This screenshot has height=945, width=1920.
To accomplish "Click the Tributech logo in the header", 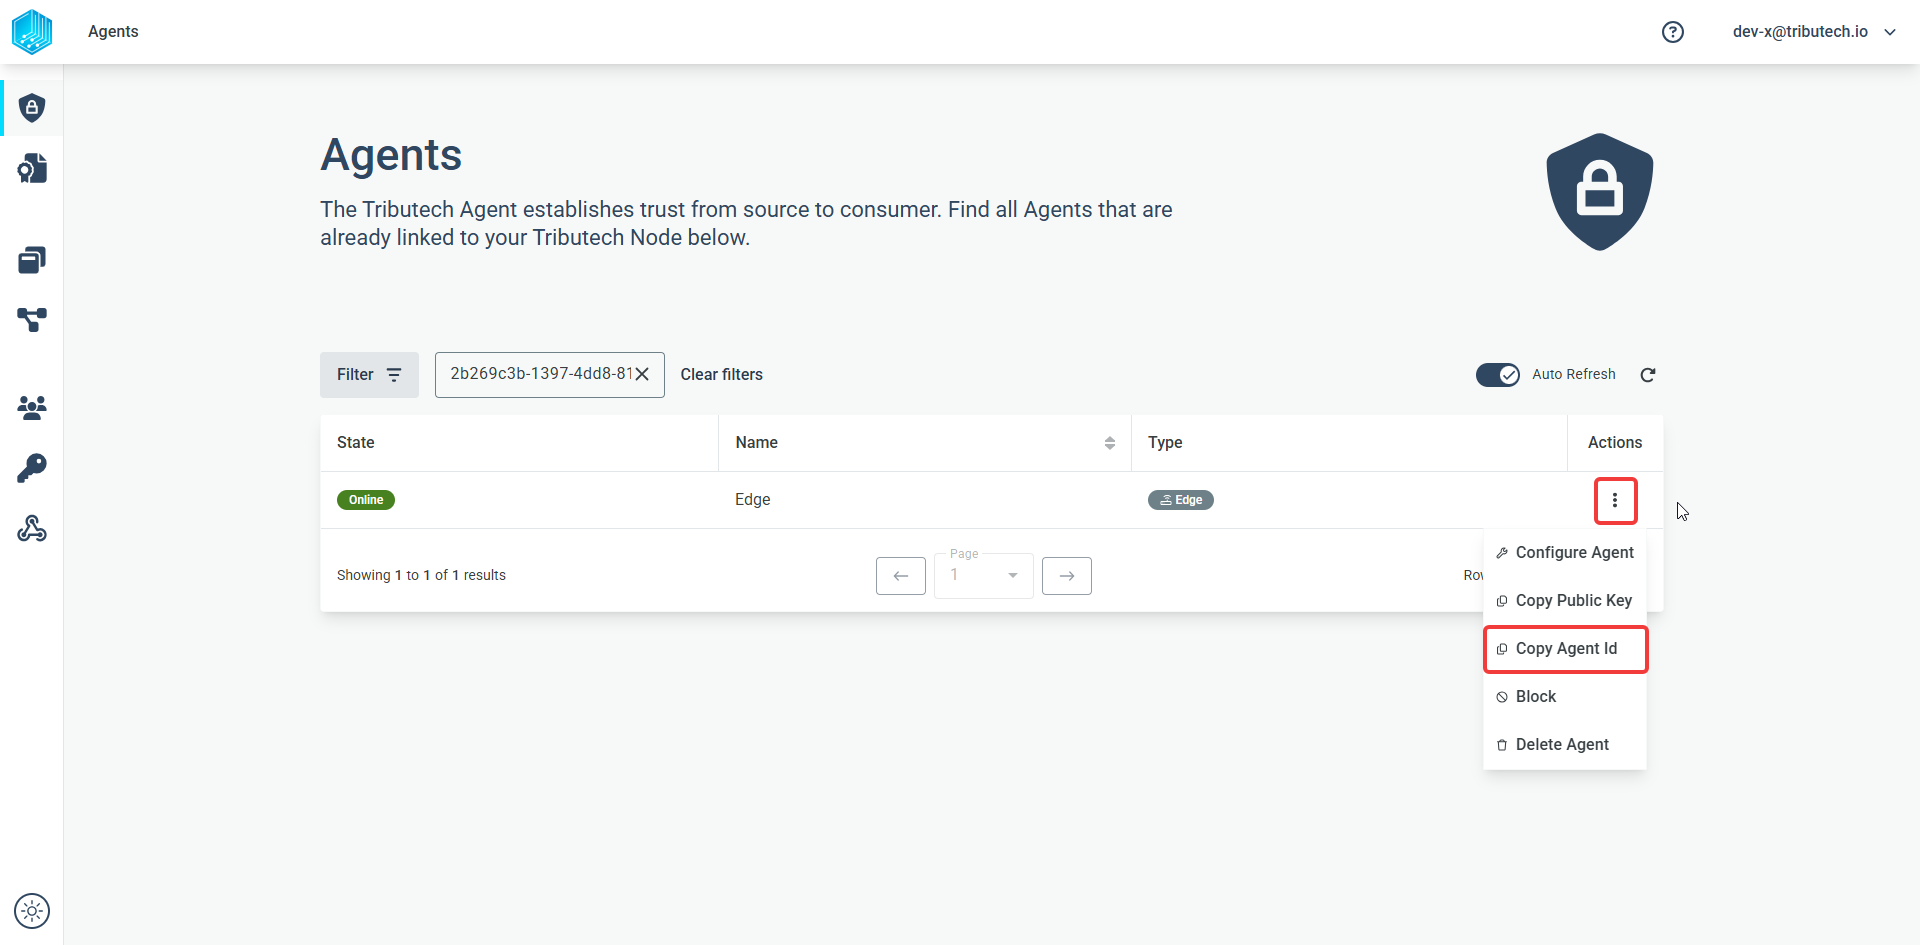I will (x=32, y=31).
